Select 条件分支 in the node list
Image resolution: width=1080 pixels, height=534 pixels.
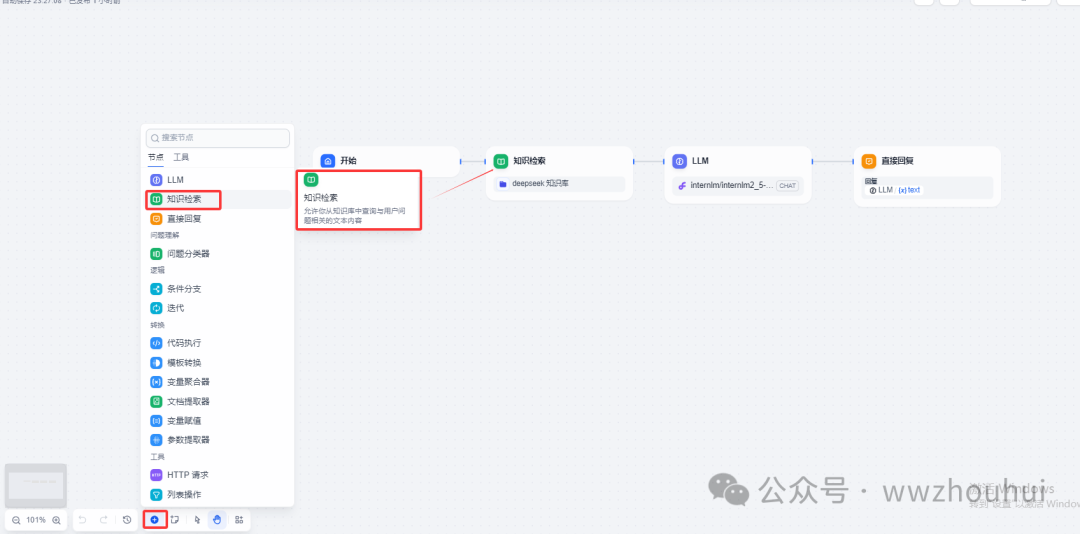click(183, 289)
